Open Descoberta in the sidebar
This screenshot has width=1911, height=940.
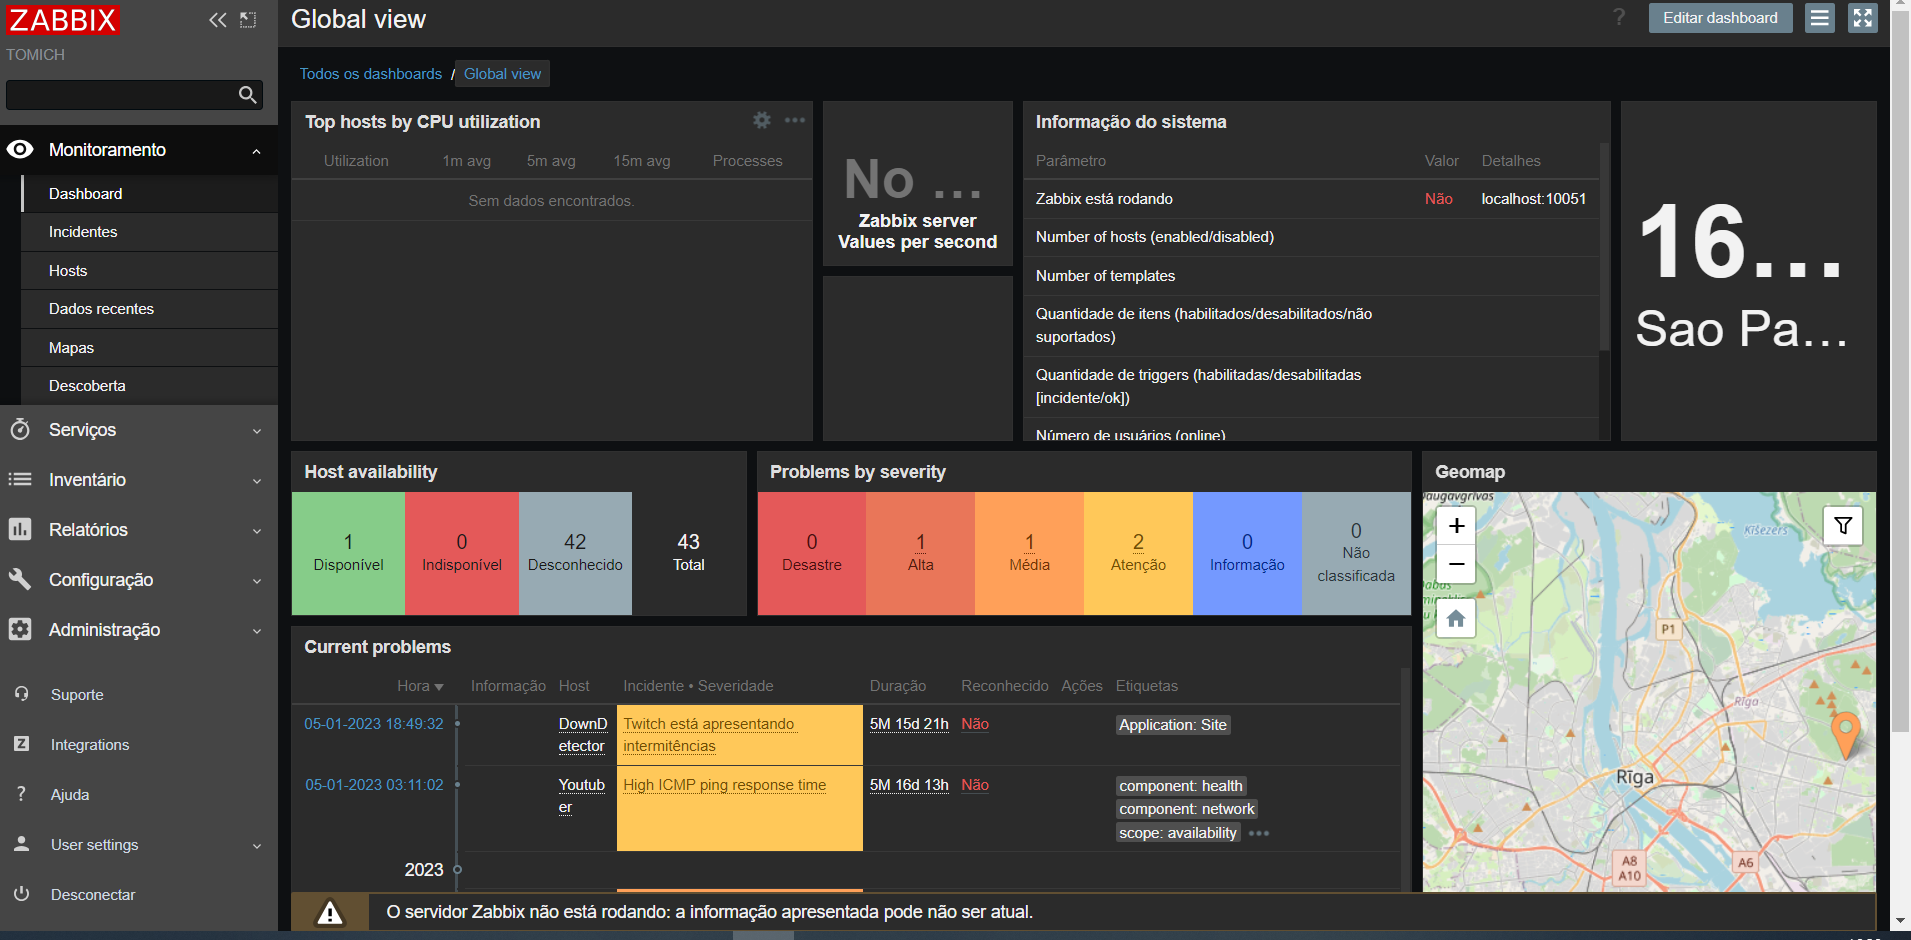tap(150, 386)
